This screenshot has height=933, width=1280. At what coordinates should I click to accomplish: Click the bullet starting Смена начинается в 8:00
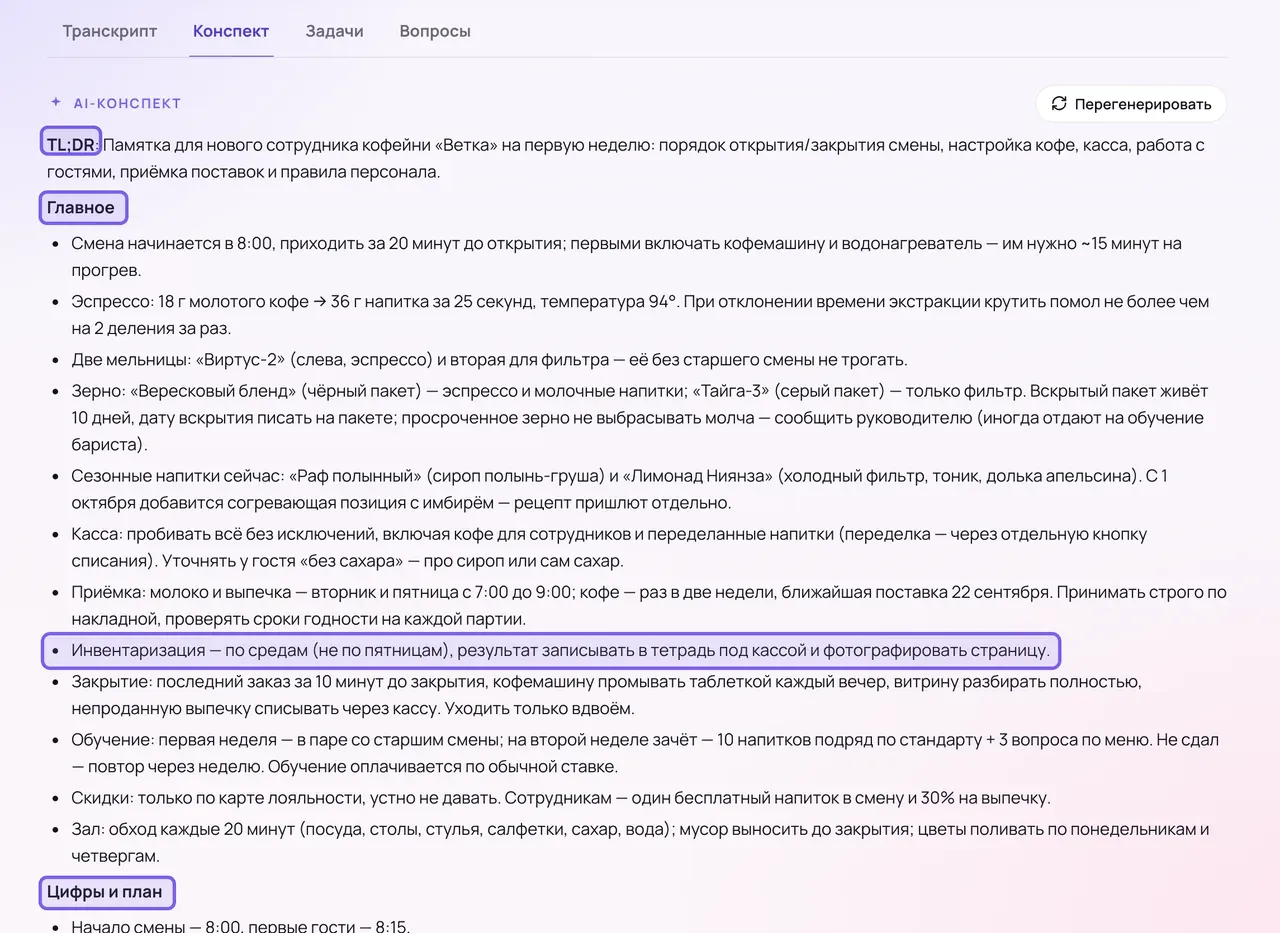(x=627, y=257)
